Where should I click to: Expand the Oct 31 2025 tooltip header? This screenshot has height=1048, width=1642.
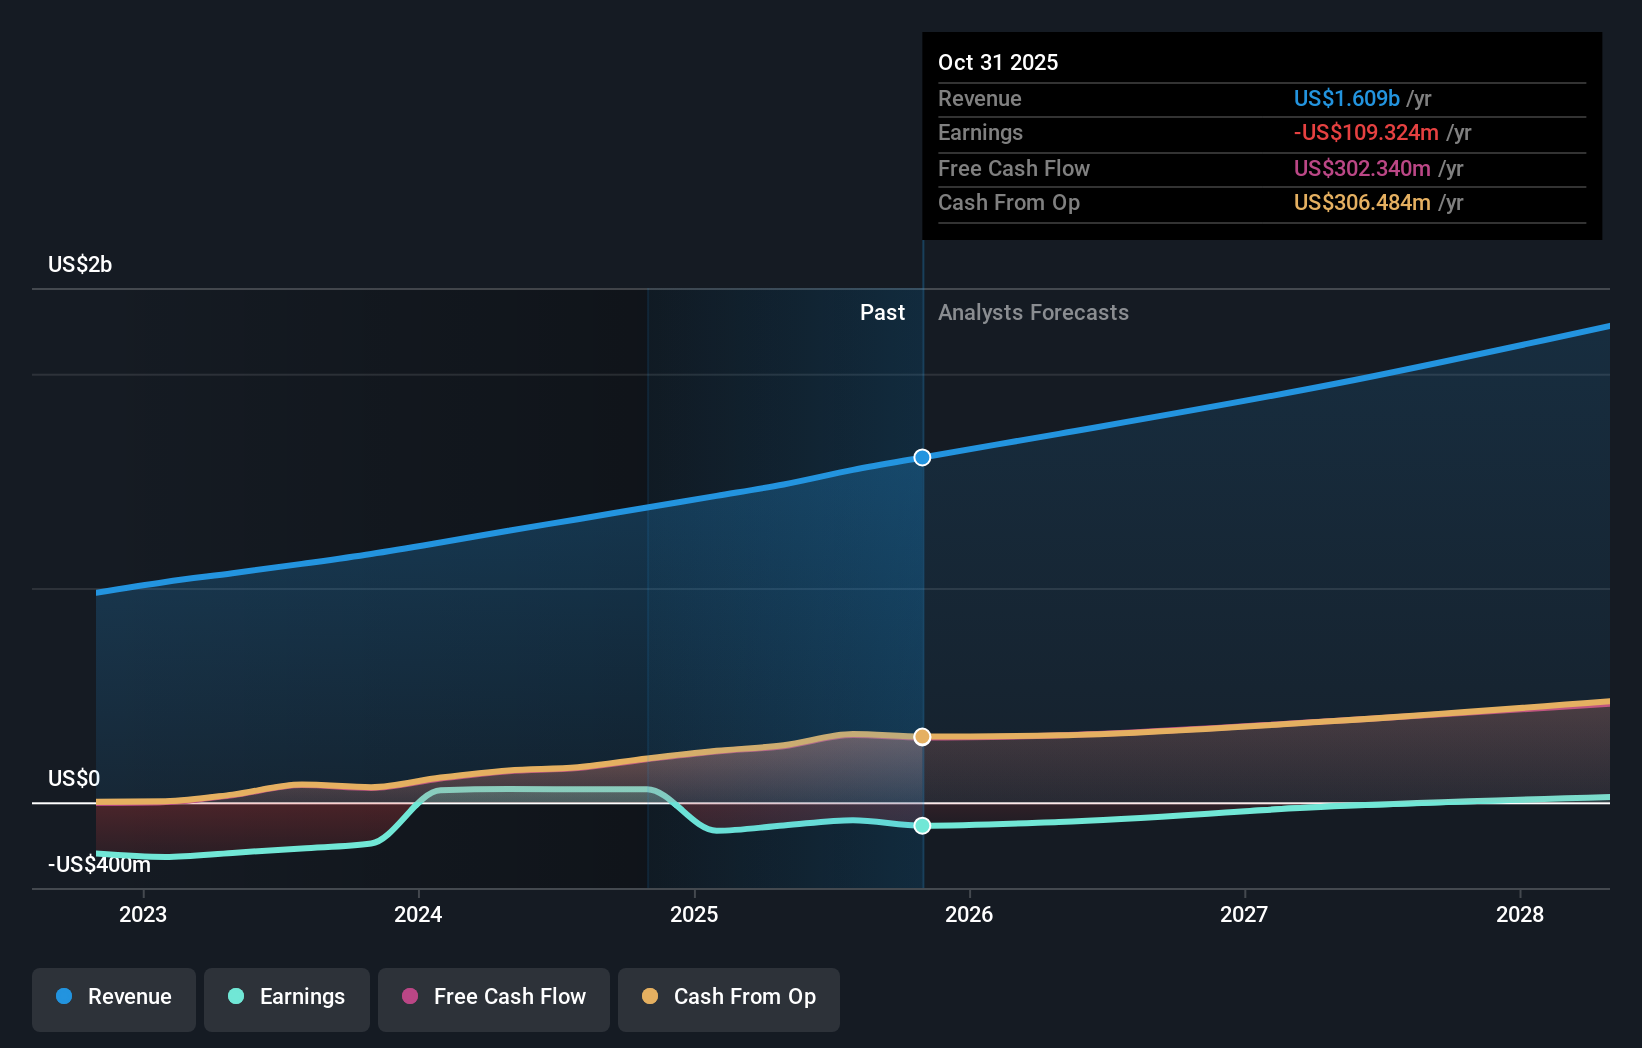pos(997,62)
